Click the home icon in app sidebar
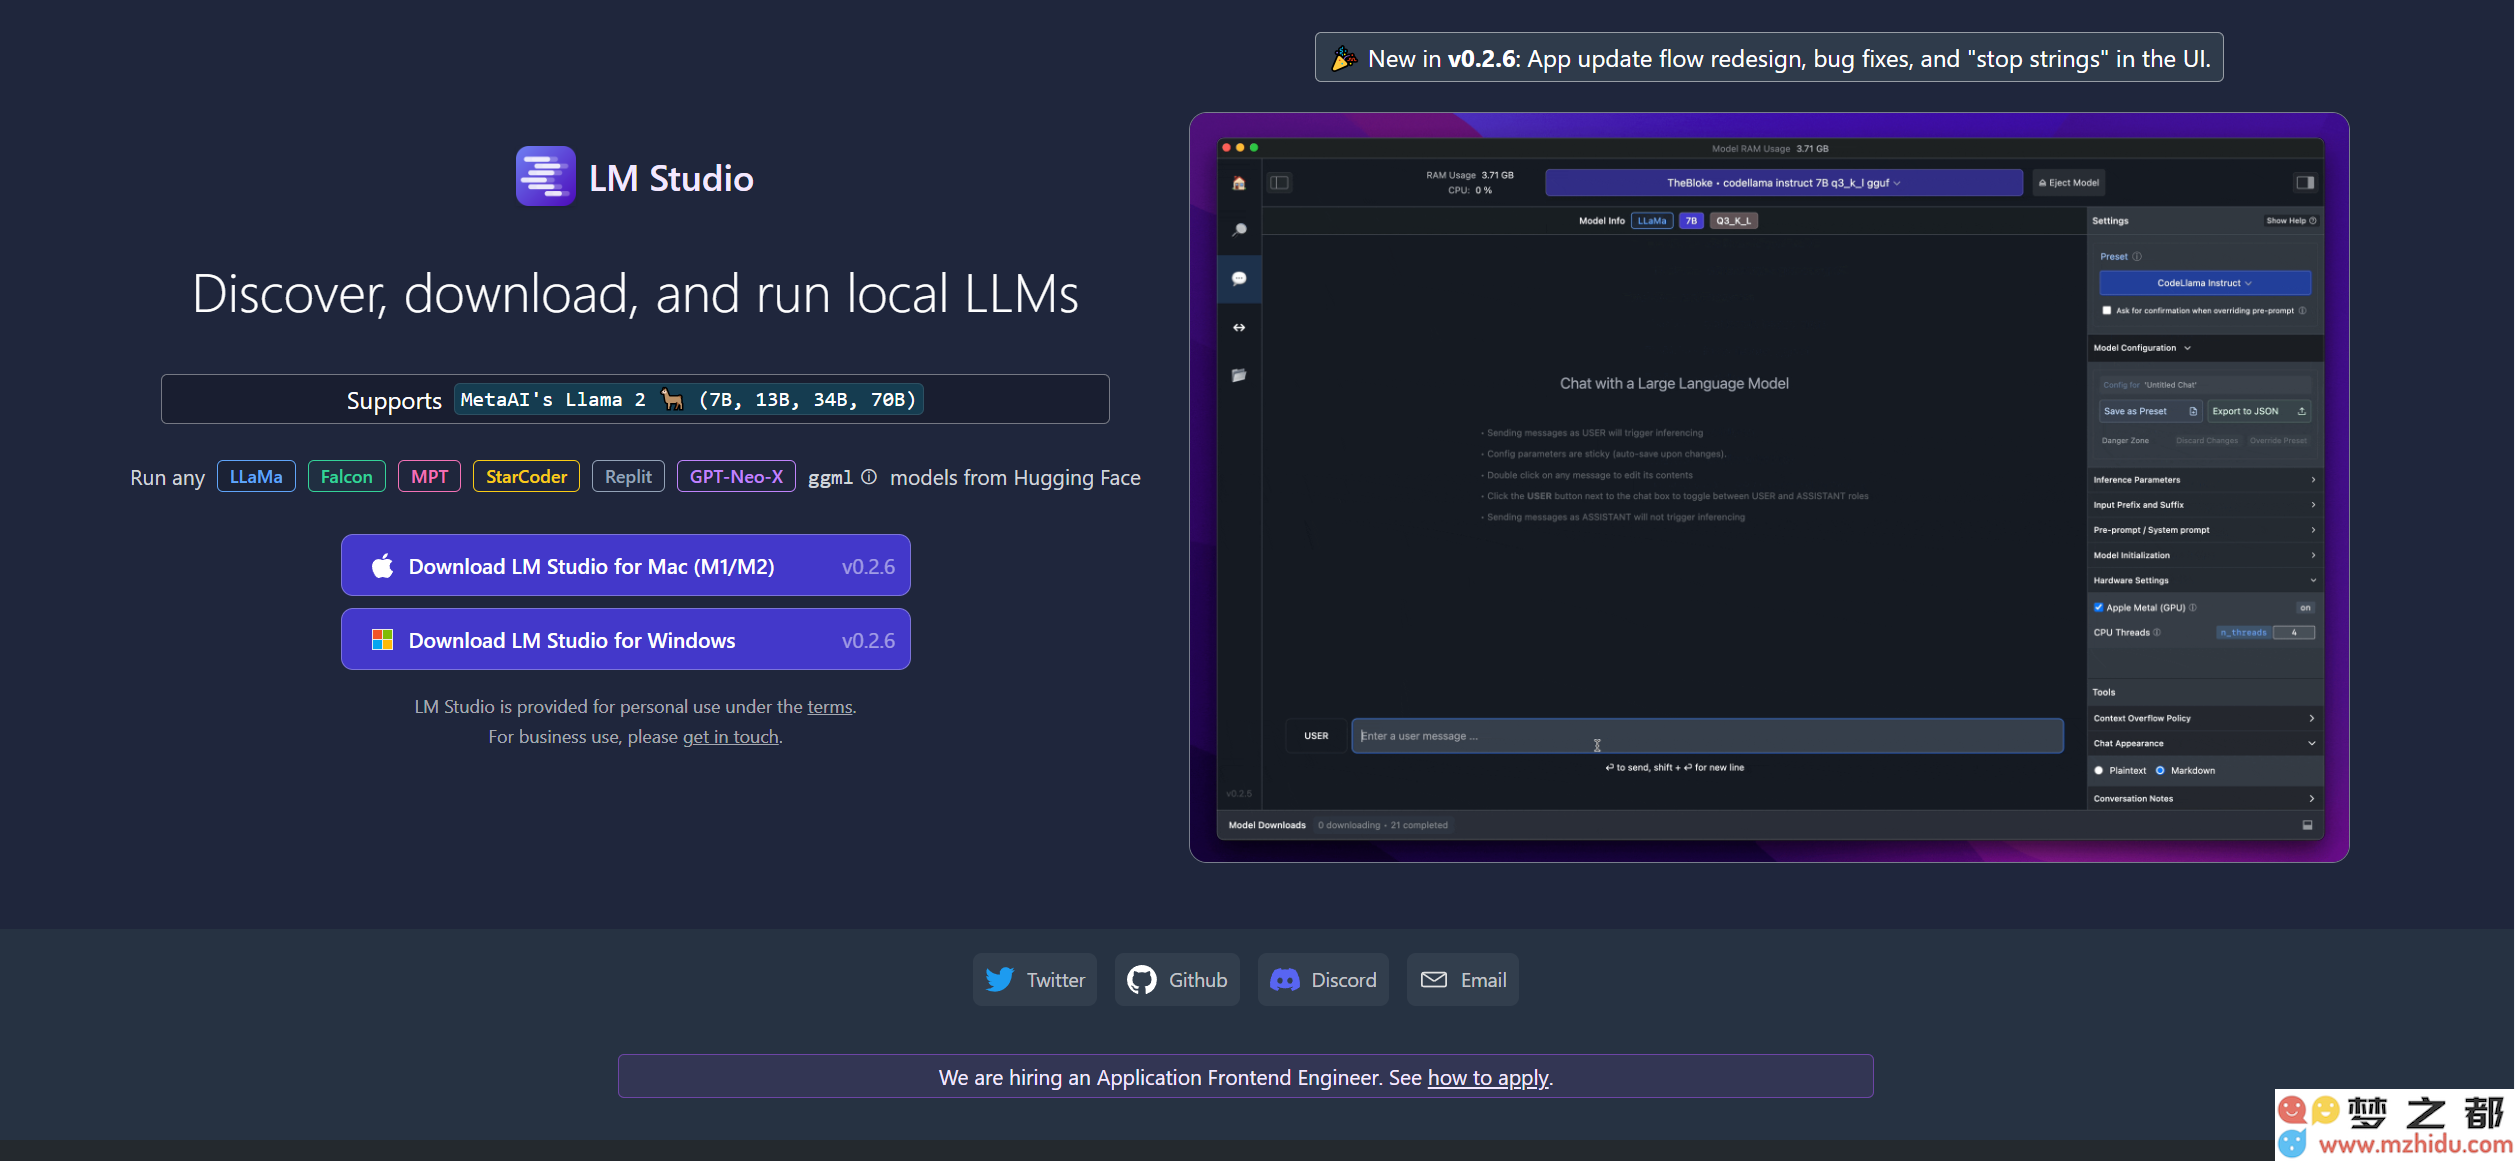The width and height of the screenshot is (2515, 1161). (1239, 183)
